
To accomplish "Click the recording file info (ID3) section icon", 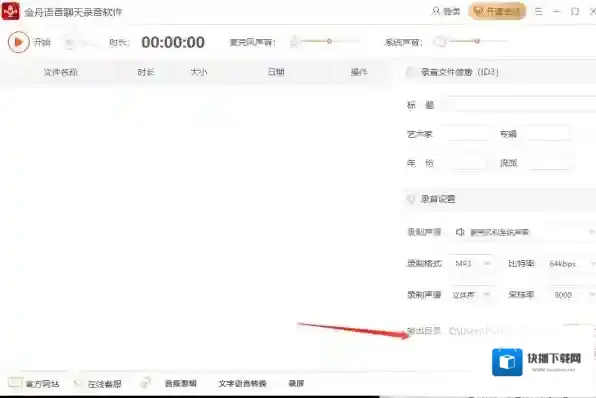I will click(x=411, y=72).
